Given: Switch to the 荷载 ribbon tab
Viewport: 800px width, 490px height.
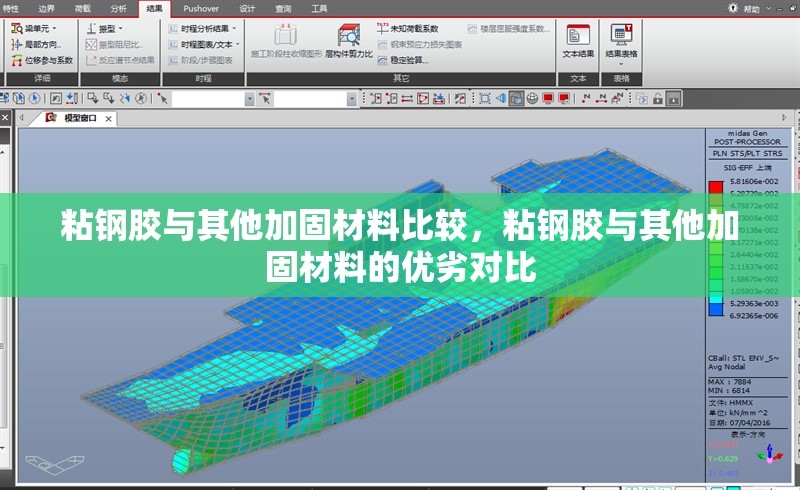Looking at the screenshot, I should (83, 9).
